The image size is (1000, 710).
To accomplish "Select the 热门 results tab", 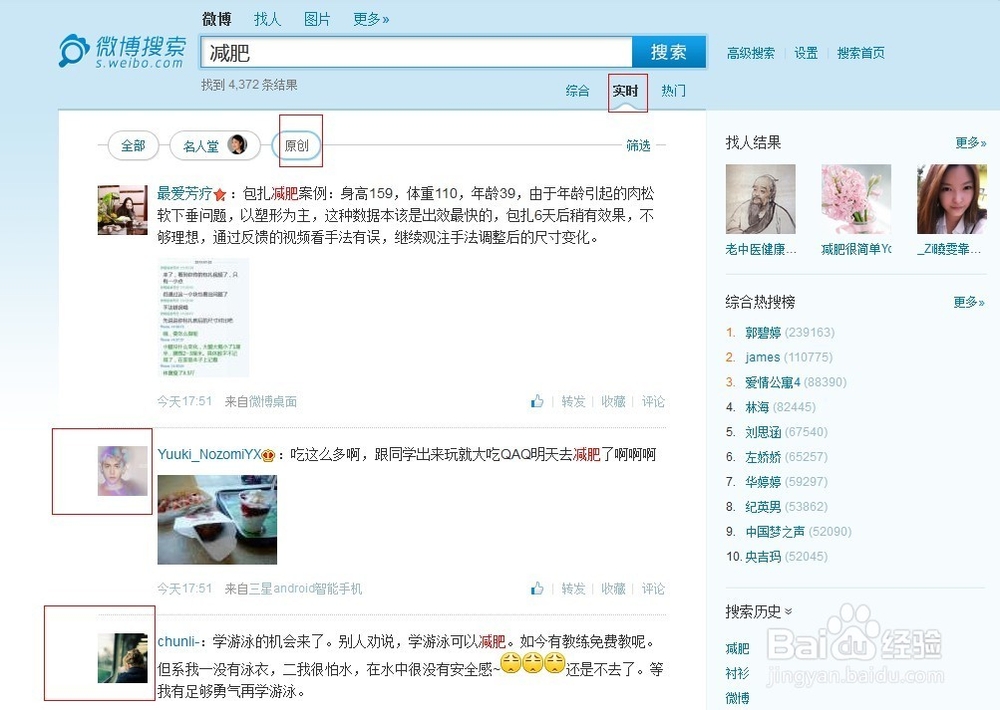I will click(673, 91).
